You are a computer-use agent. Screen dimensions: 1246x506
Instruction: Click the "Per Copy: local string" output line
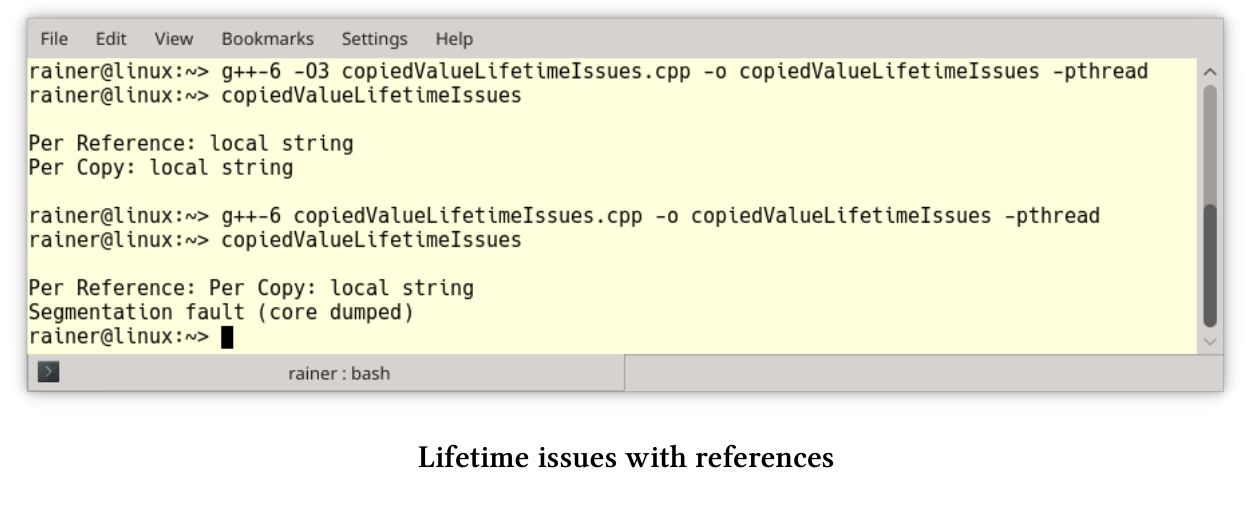pos(161,168)
